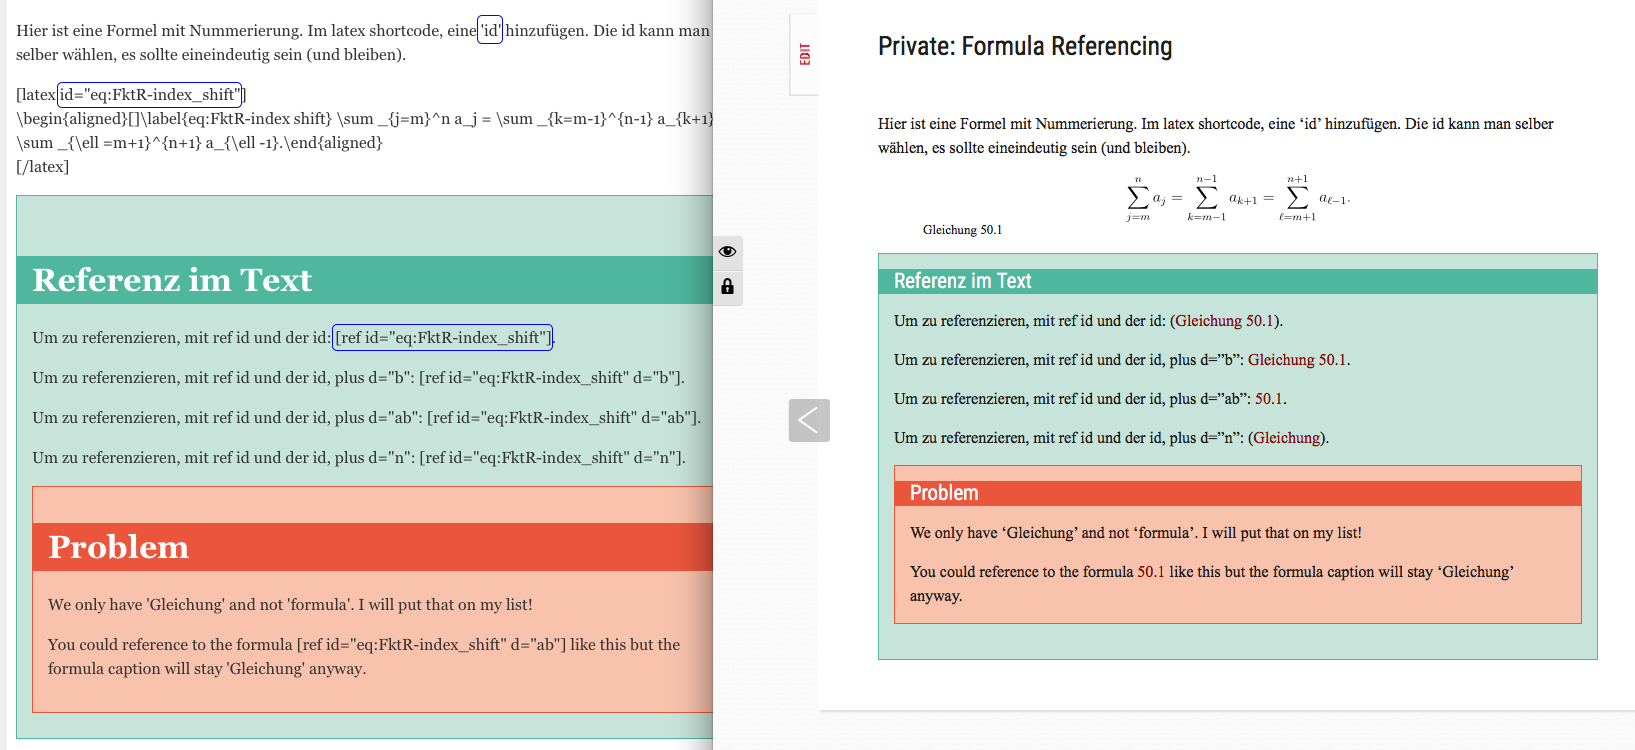Screen dimensions: 1635x750
Task: Toggle the eye preview icon
Action: pyautogui.click(x=727, y=251)
